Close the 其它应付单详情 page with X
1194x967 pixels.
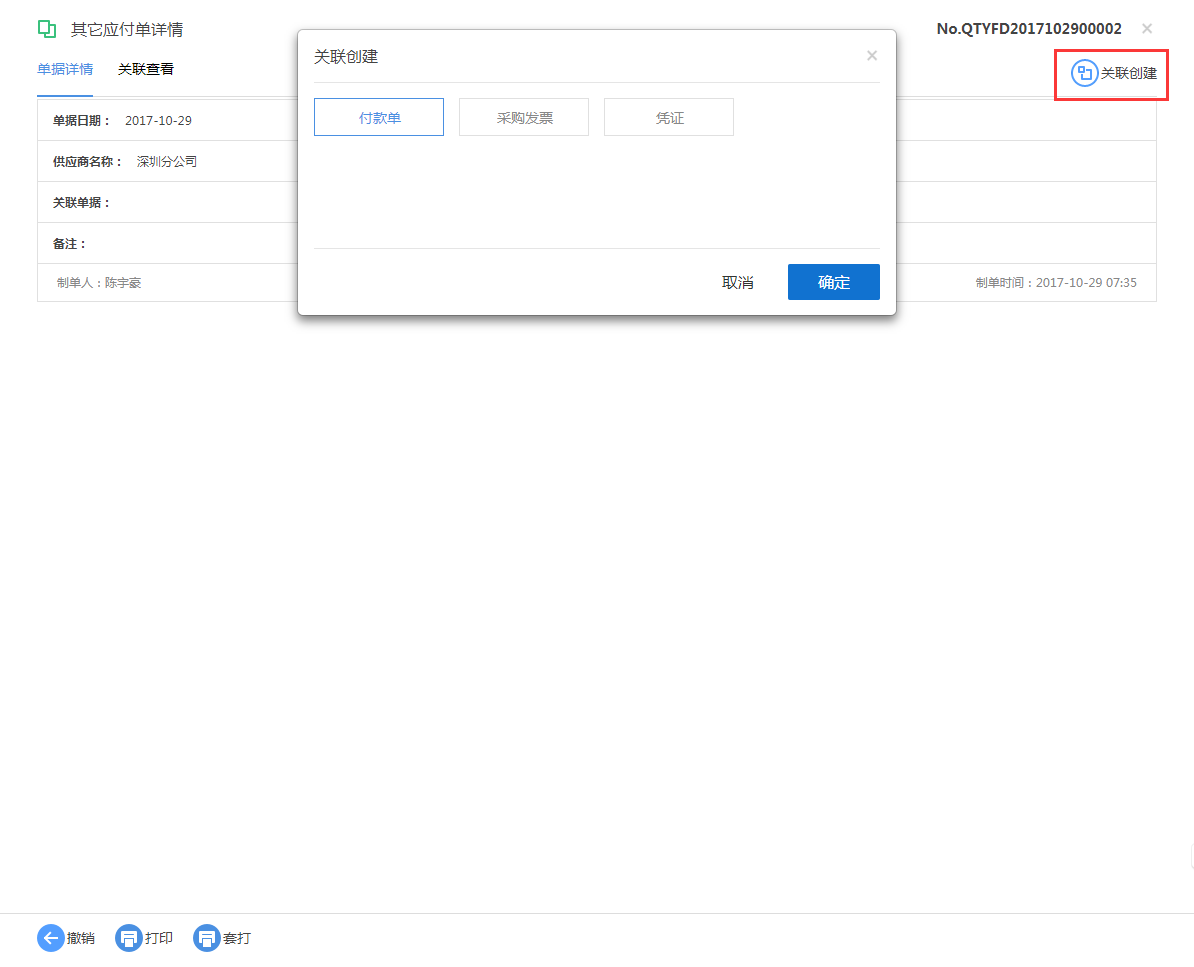click(x=1147, y=29)
